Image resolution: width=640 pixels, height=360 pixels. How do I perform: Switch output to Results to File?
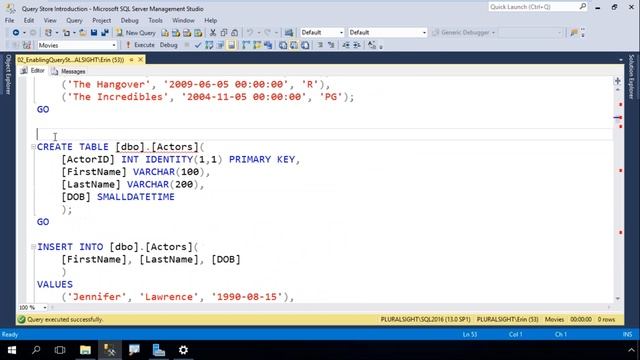click(305, 45)
